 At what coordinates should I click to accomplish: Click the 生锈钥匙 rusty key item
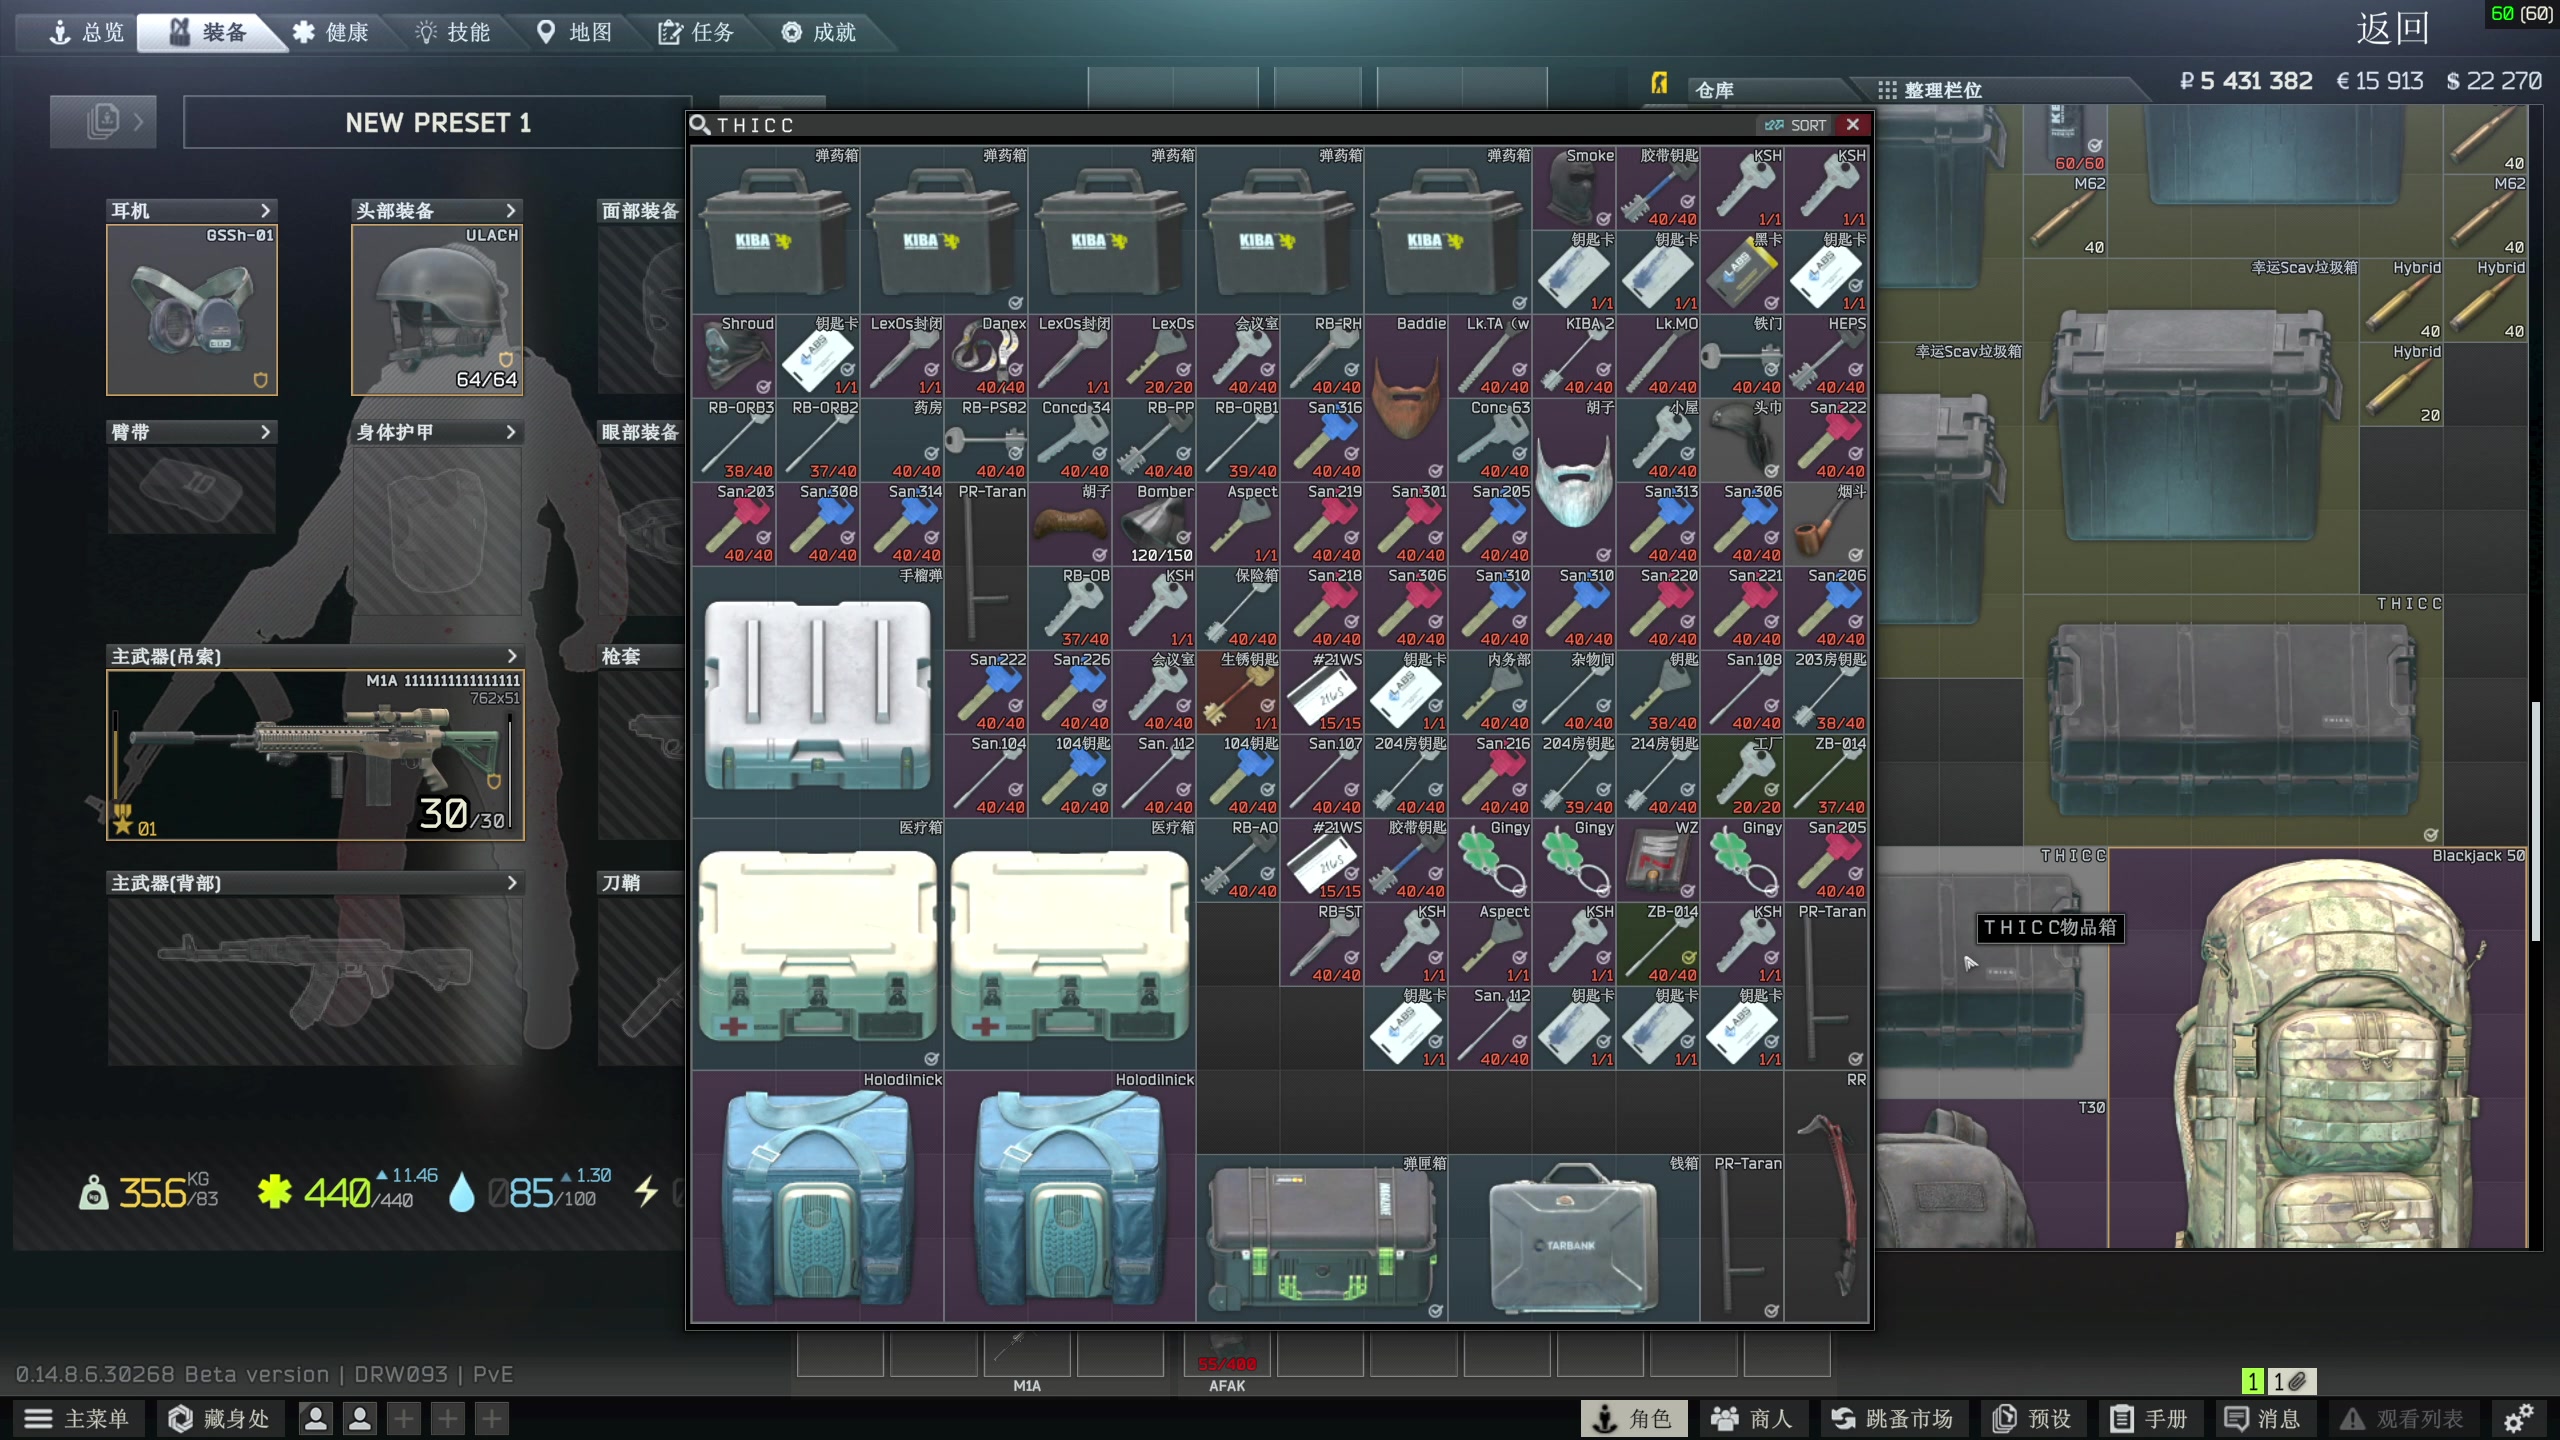pyautogui.click(x=1238, y=692)
